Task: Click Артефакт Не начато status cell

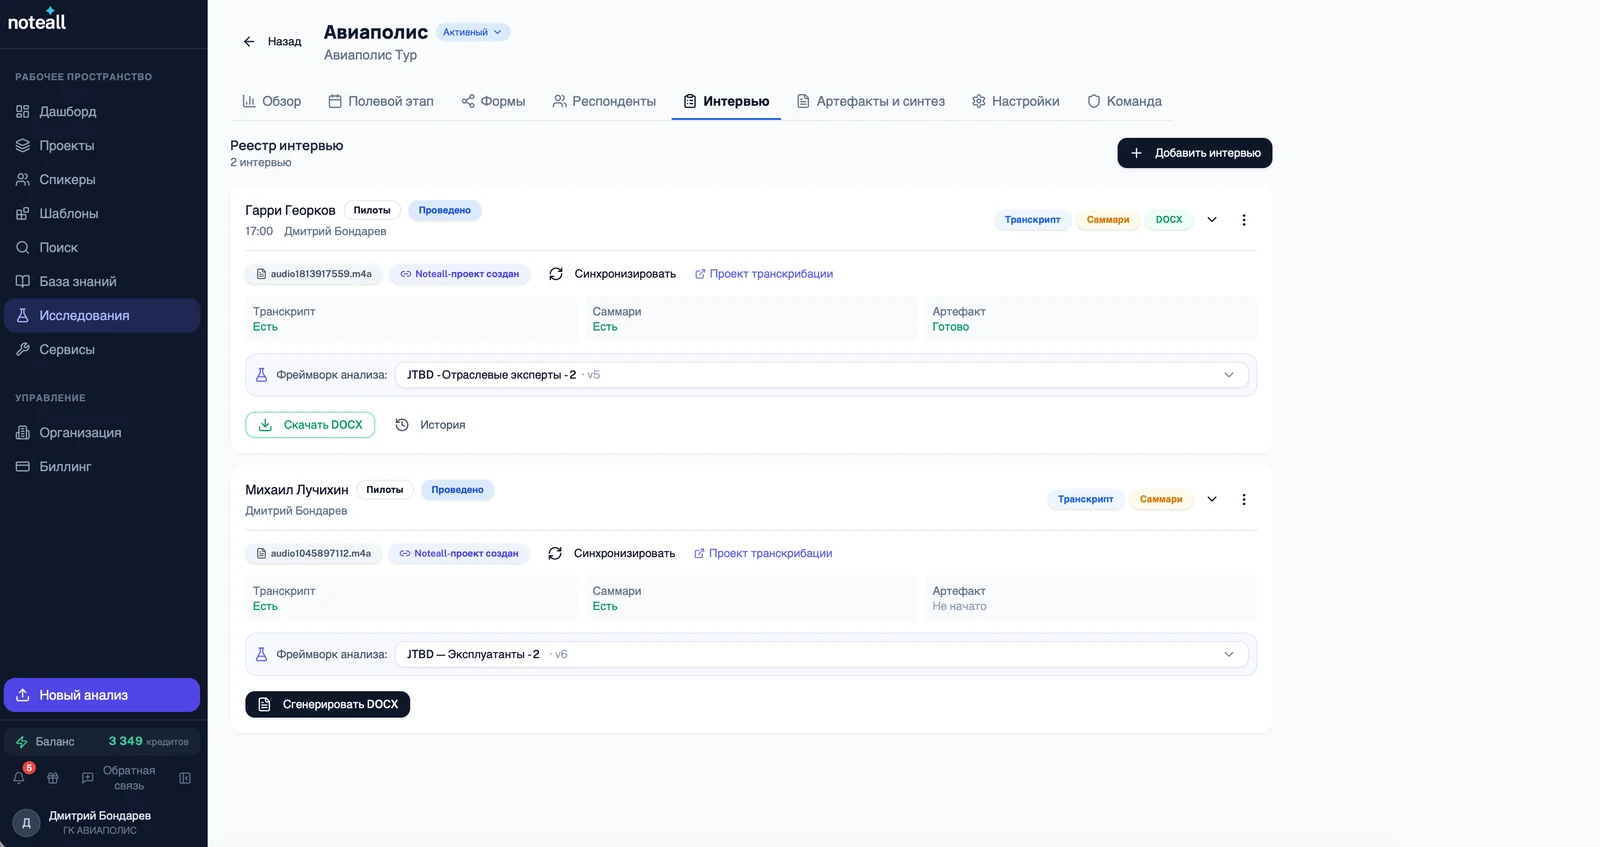Action: coord(1093,599)
